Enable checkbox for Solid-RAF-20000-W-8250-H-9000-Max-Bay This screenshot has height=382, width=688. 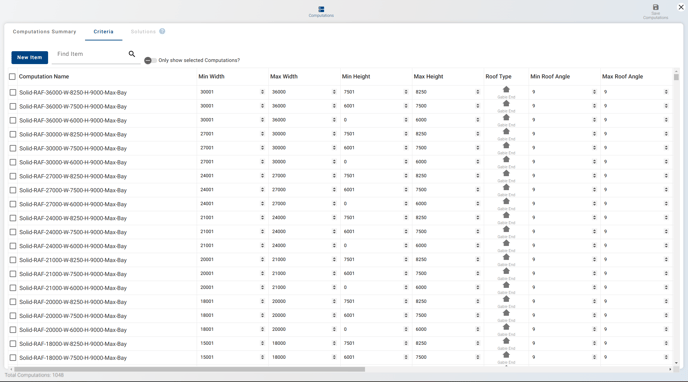(x=13, y=302)
